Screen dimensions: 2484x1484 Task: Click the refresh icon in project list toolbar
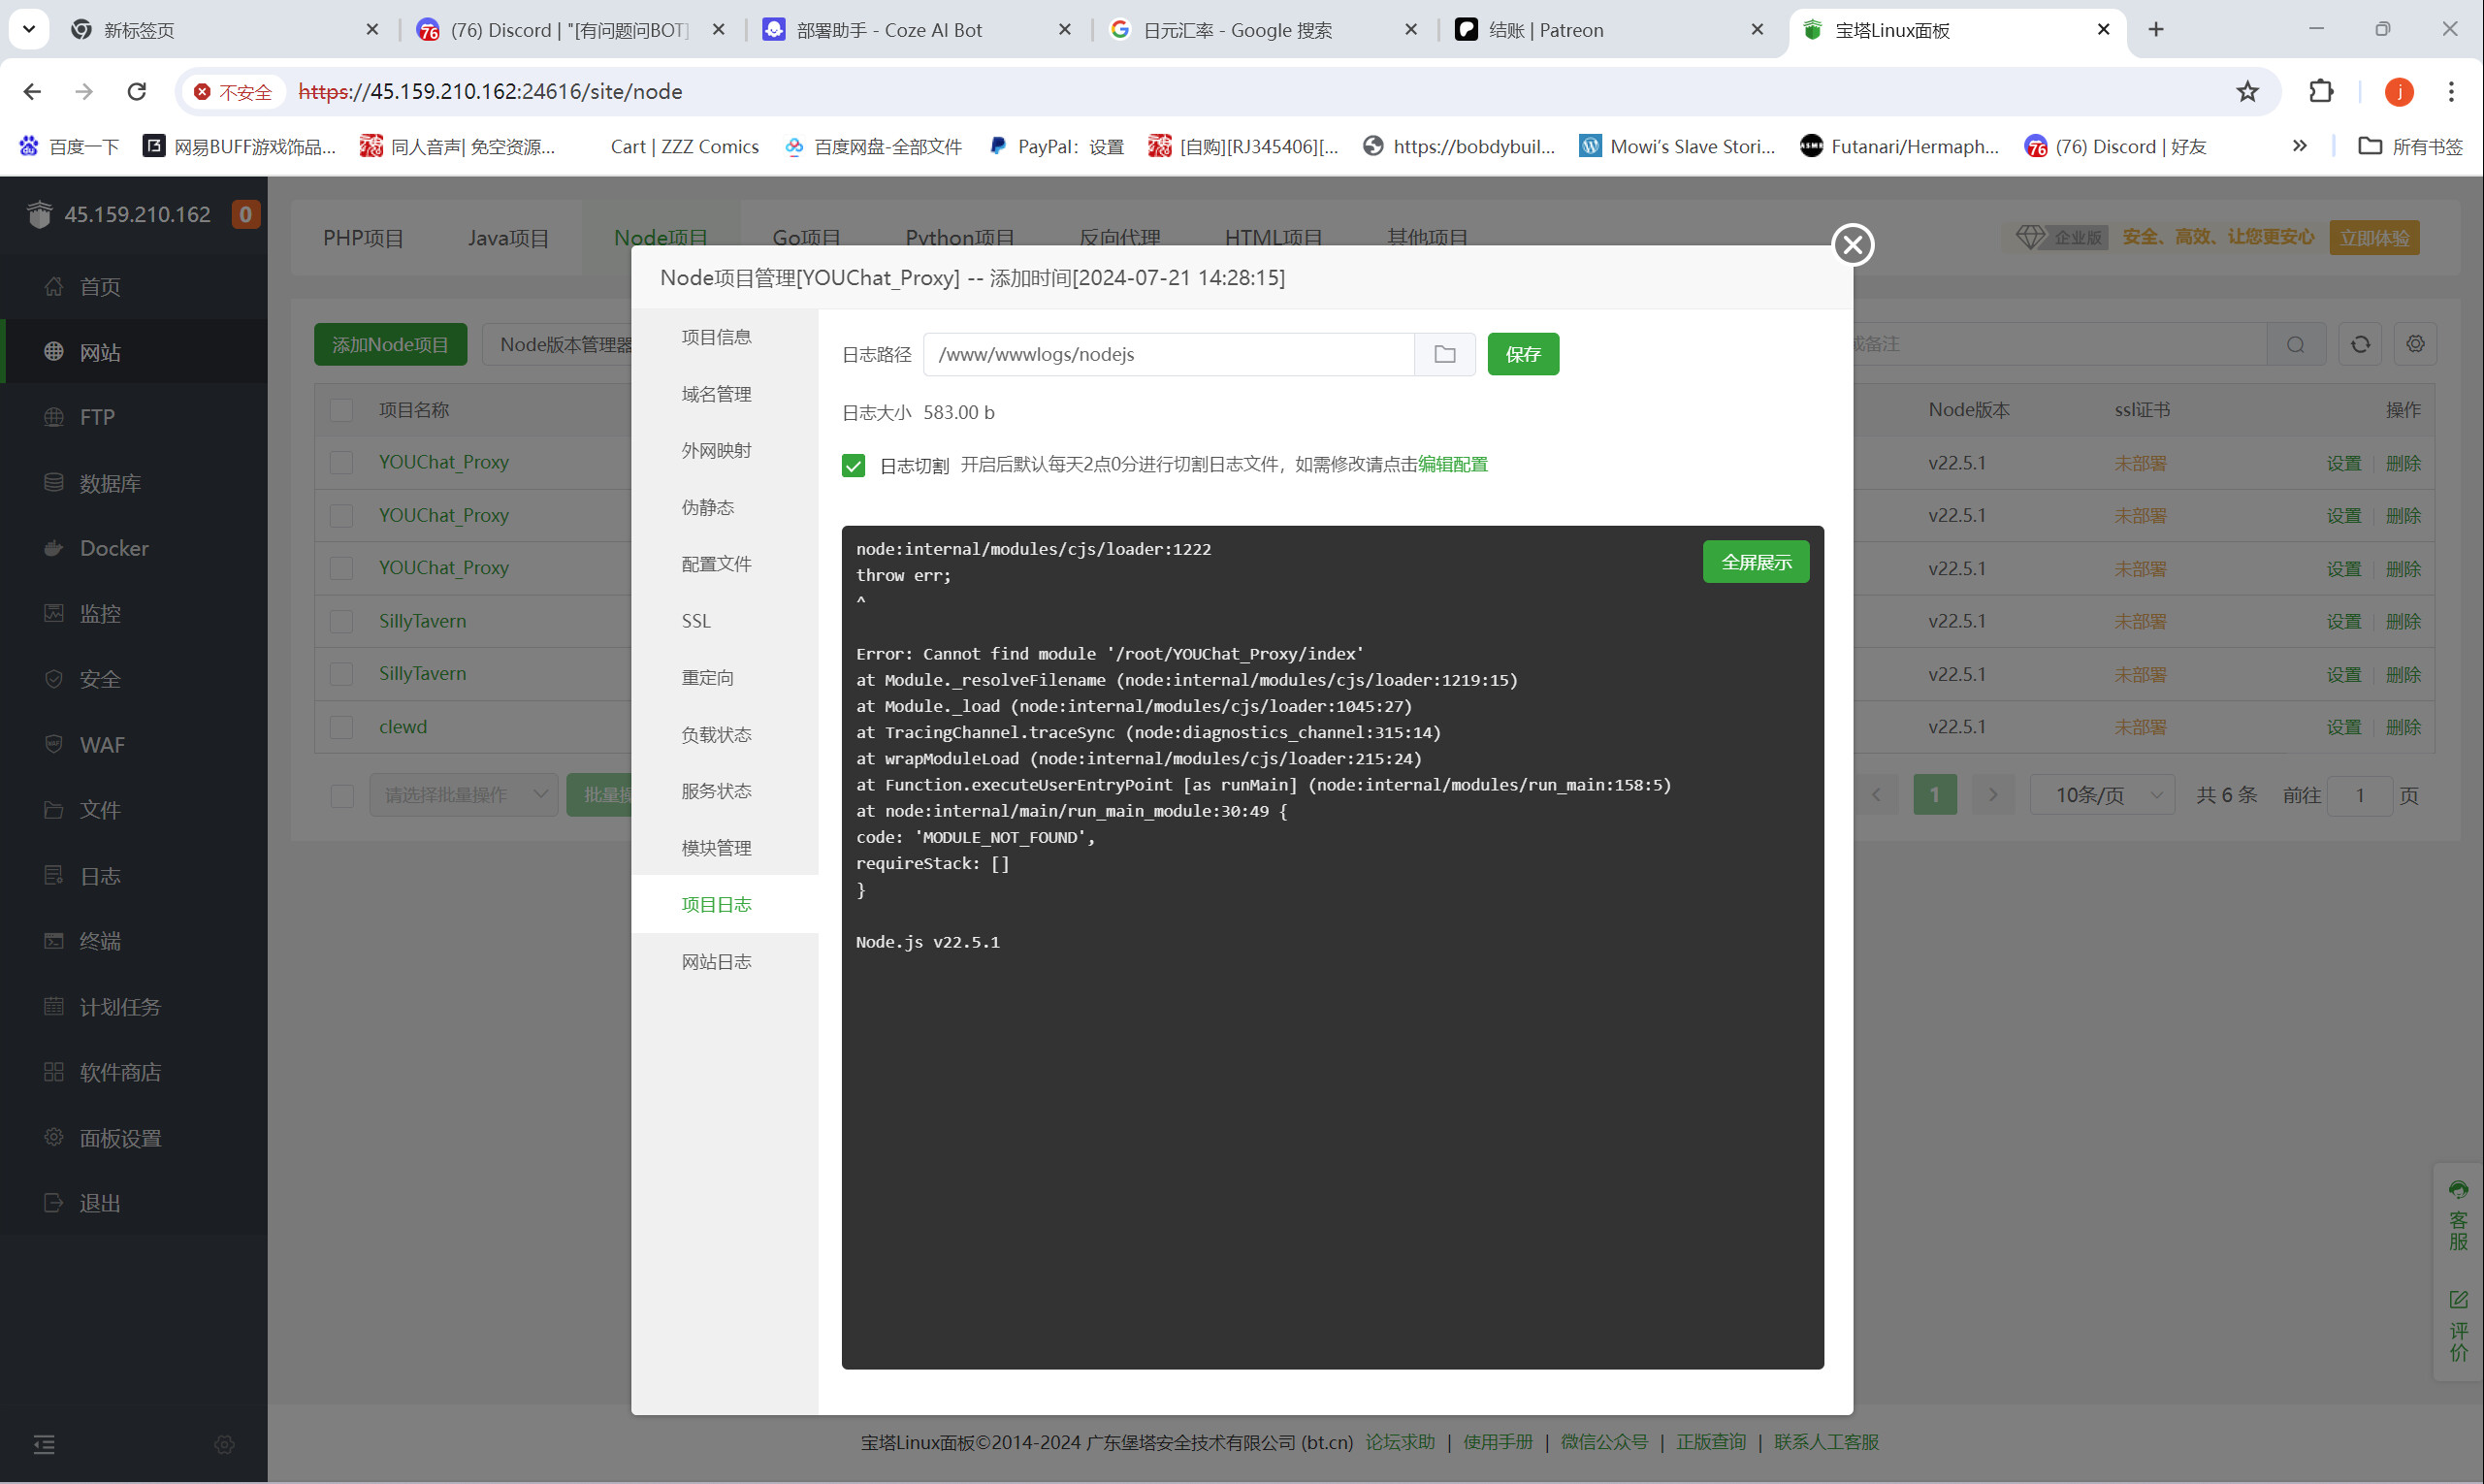2360,344
